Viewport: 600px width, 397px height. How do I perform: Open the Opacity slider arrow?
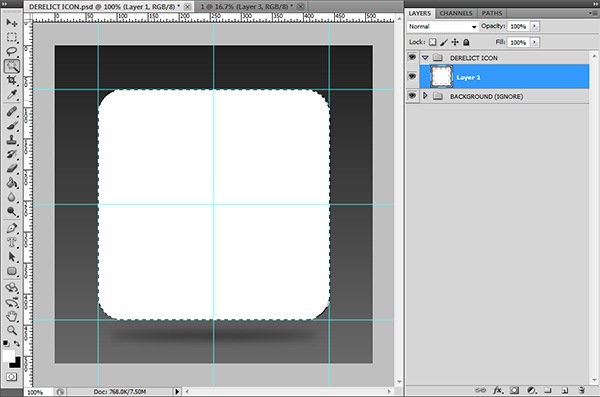coord(535,26)
